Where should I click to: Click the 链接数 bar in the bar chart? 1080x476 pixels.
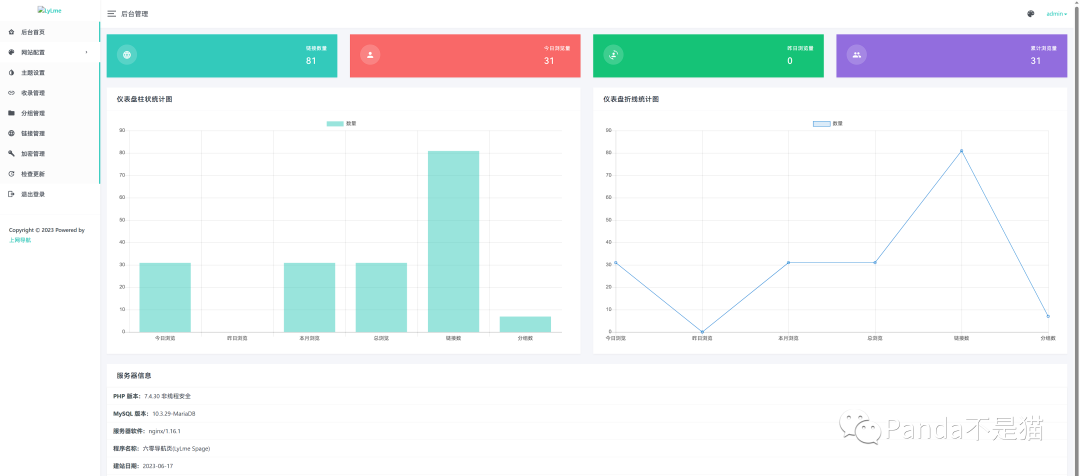tap(453, 241)
